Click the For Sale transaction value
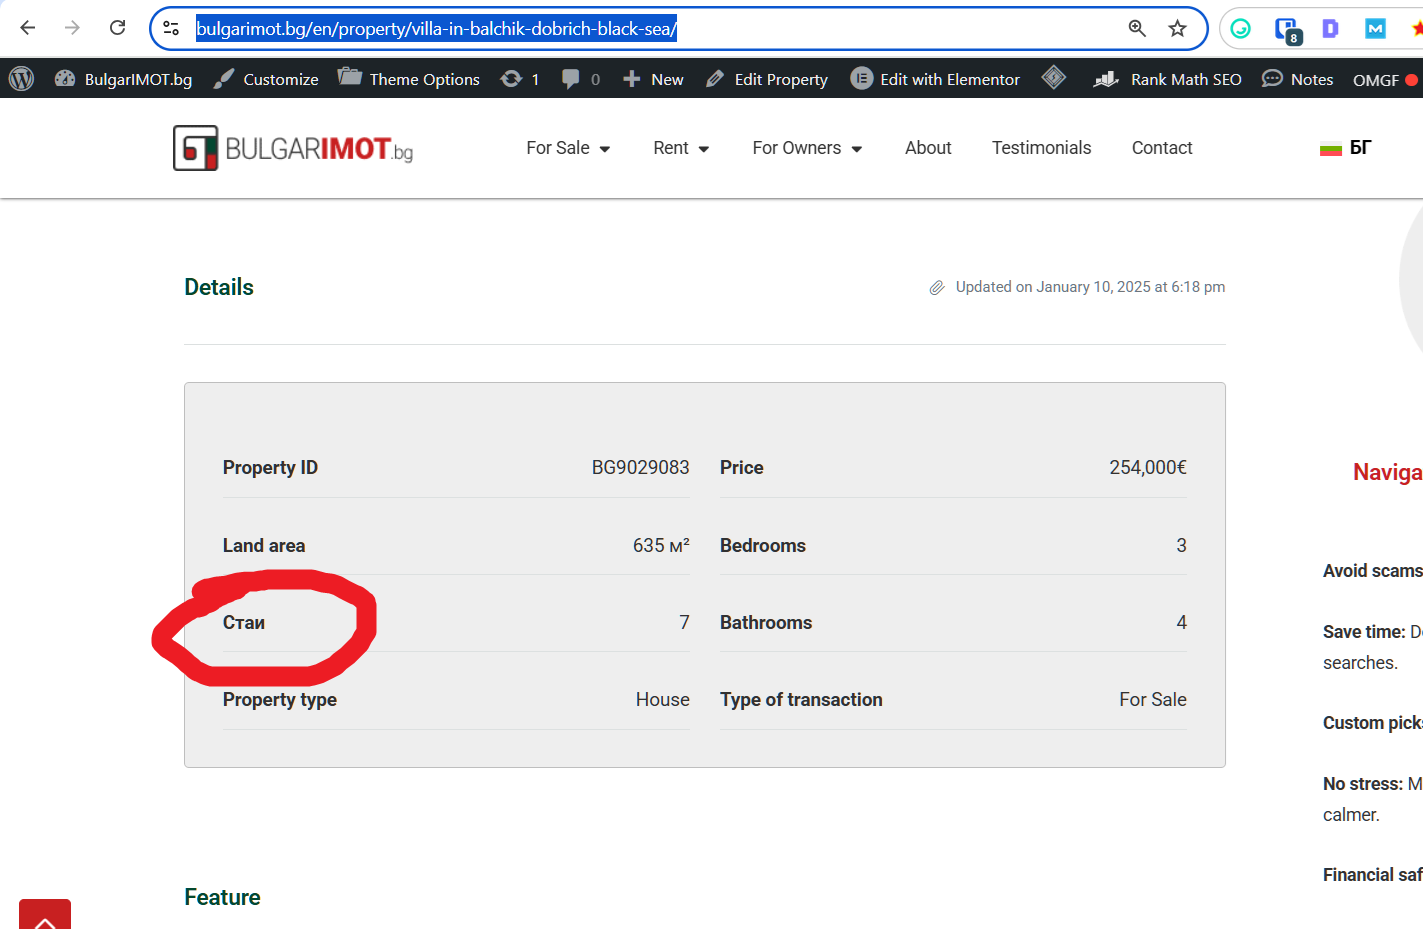Screen dimensions: 1423x929 (x=1153, y=699)
